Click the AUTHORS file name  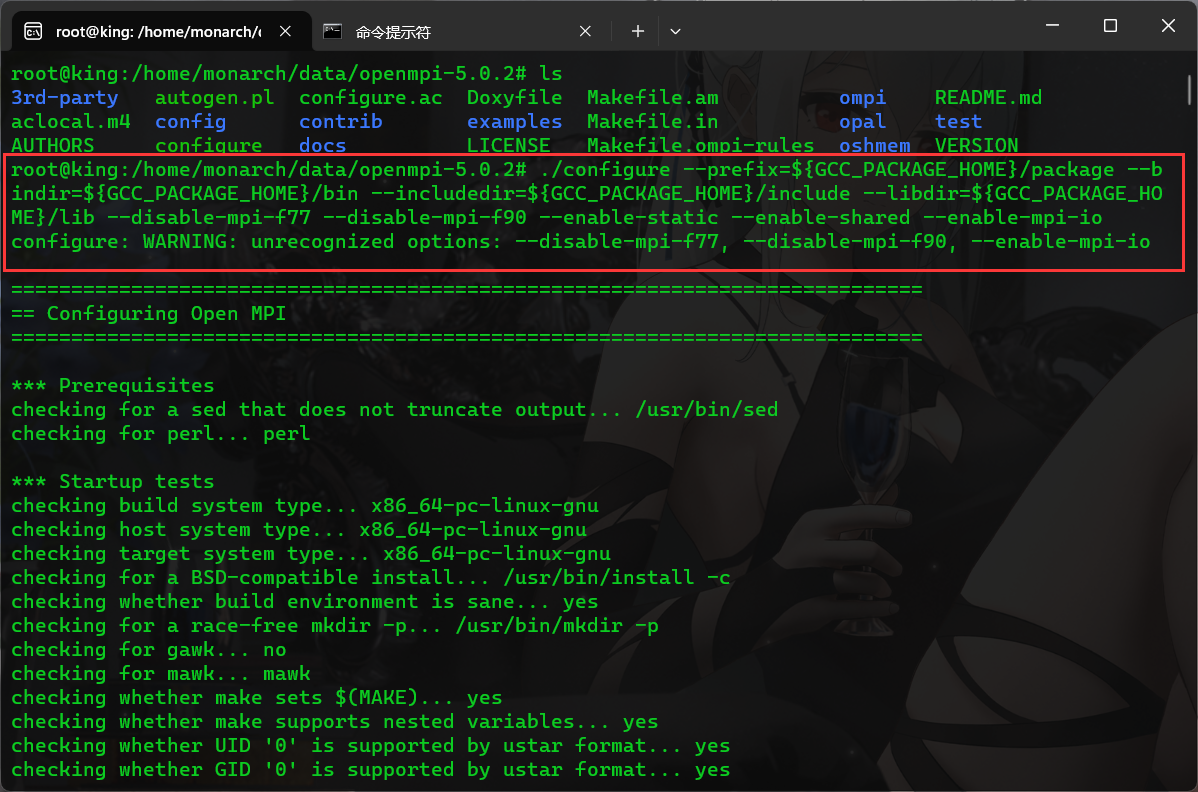pos(53,145)
